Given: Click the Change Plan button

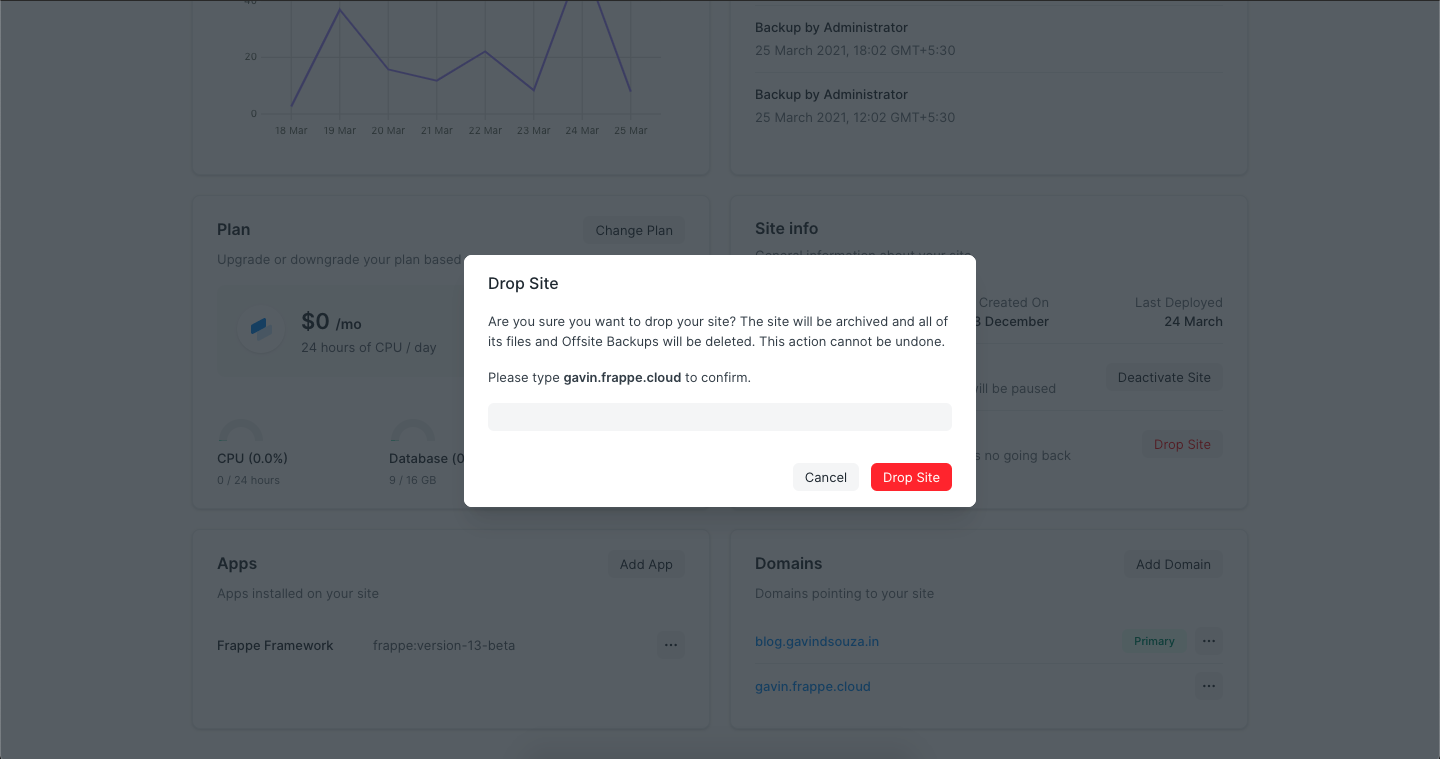Looking at the screenshot, I should pos(634,230).
